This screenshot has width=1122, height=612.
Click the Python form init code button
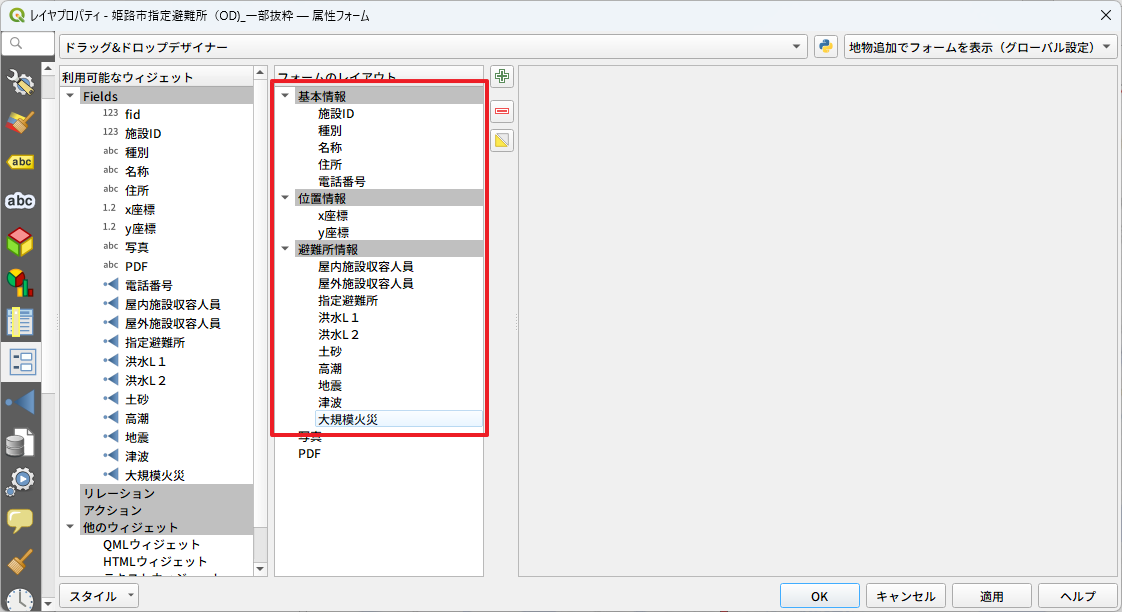coord(825,47)
